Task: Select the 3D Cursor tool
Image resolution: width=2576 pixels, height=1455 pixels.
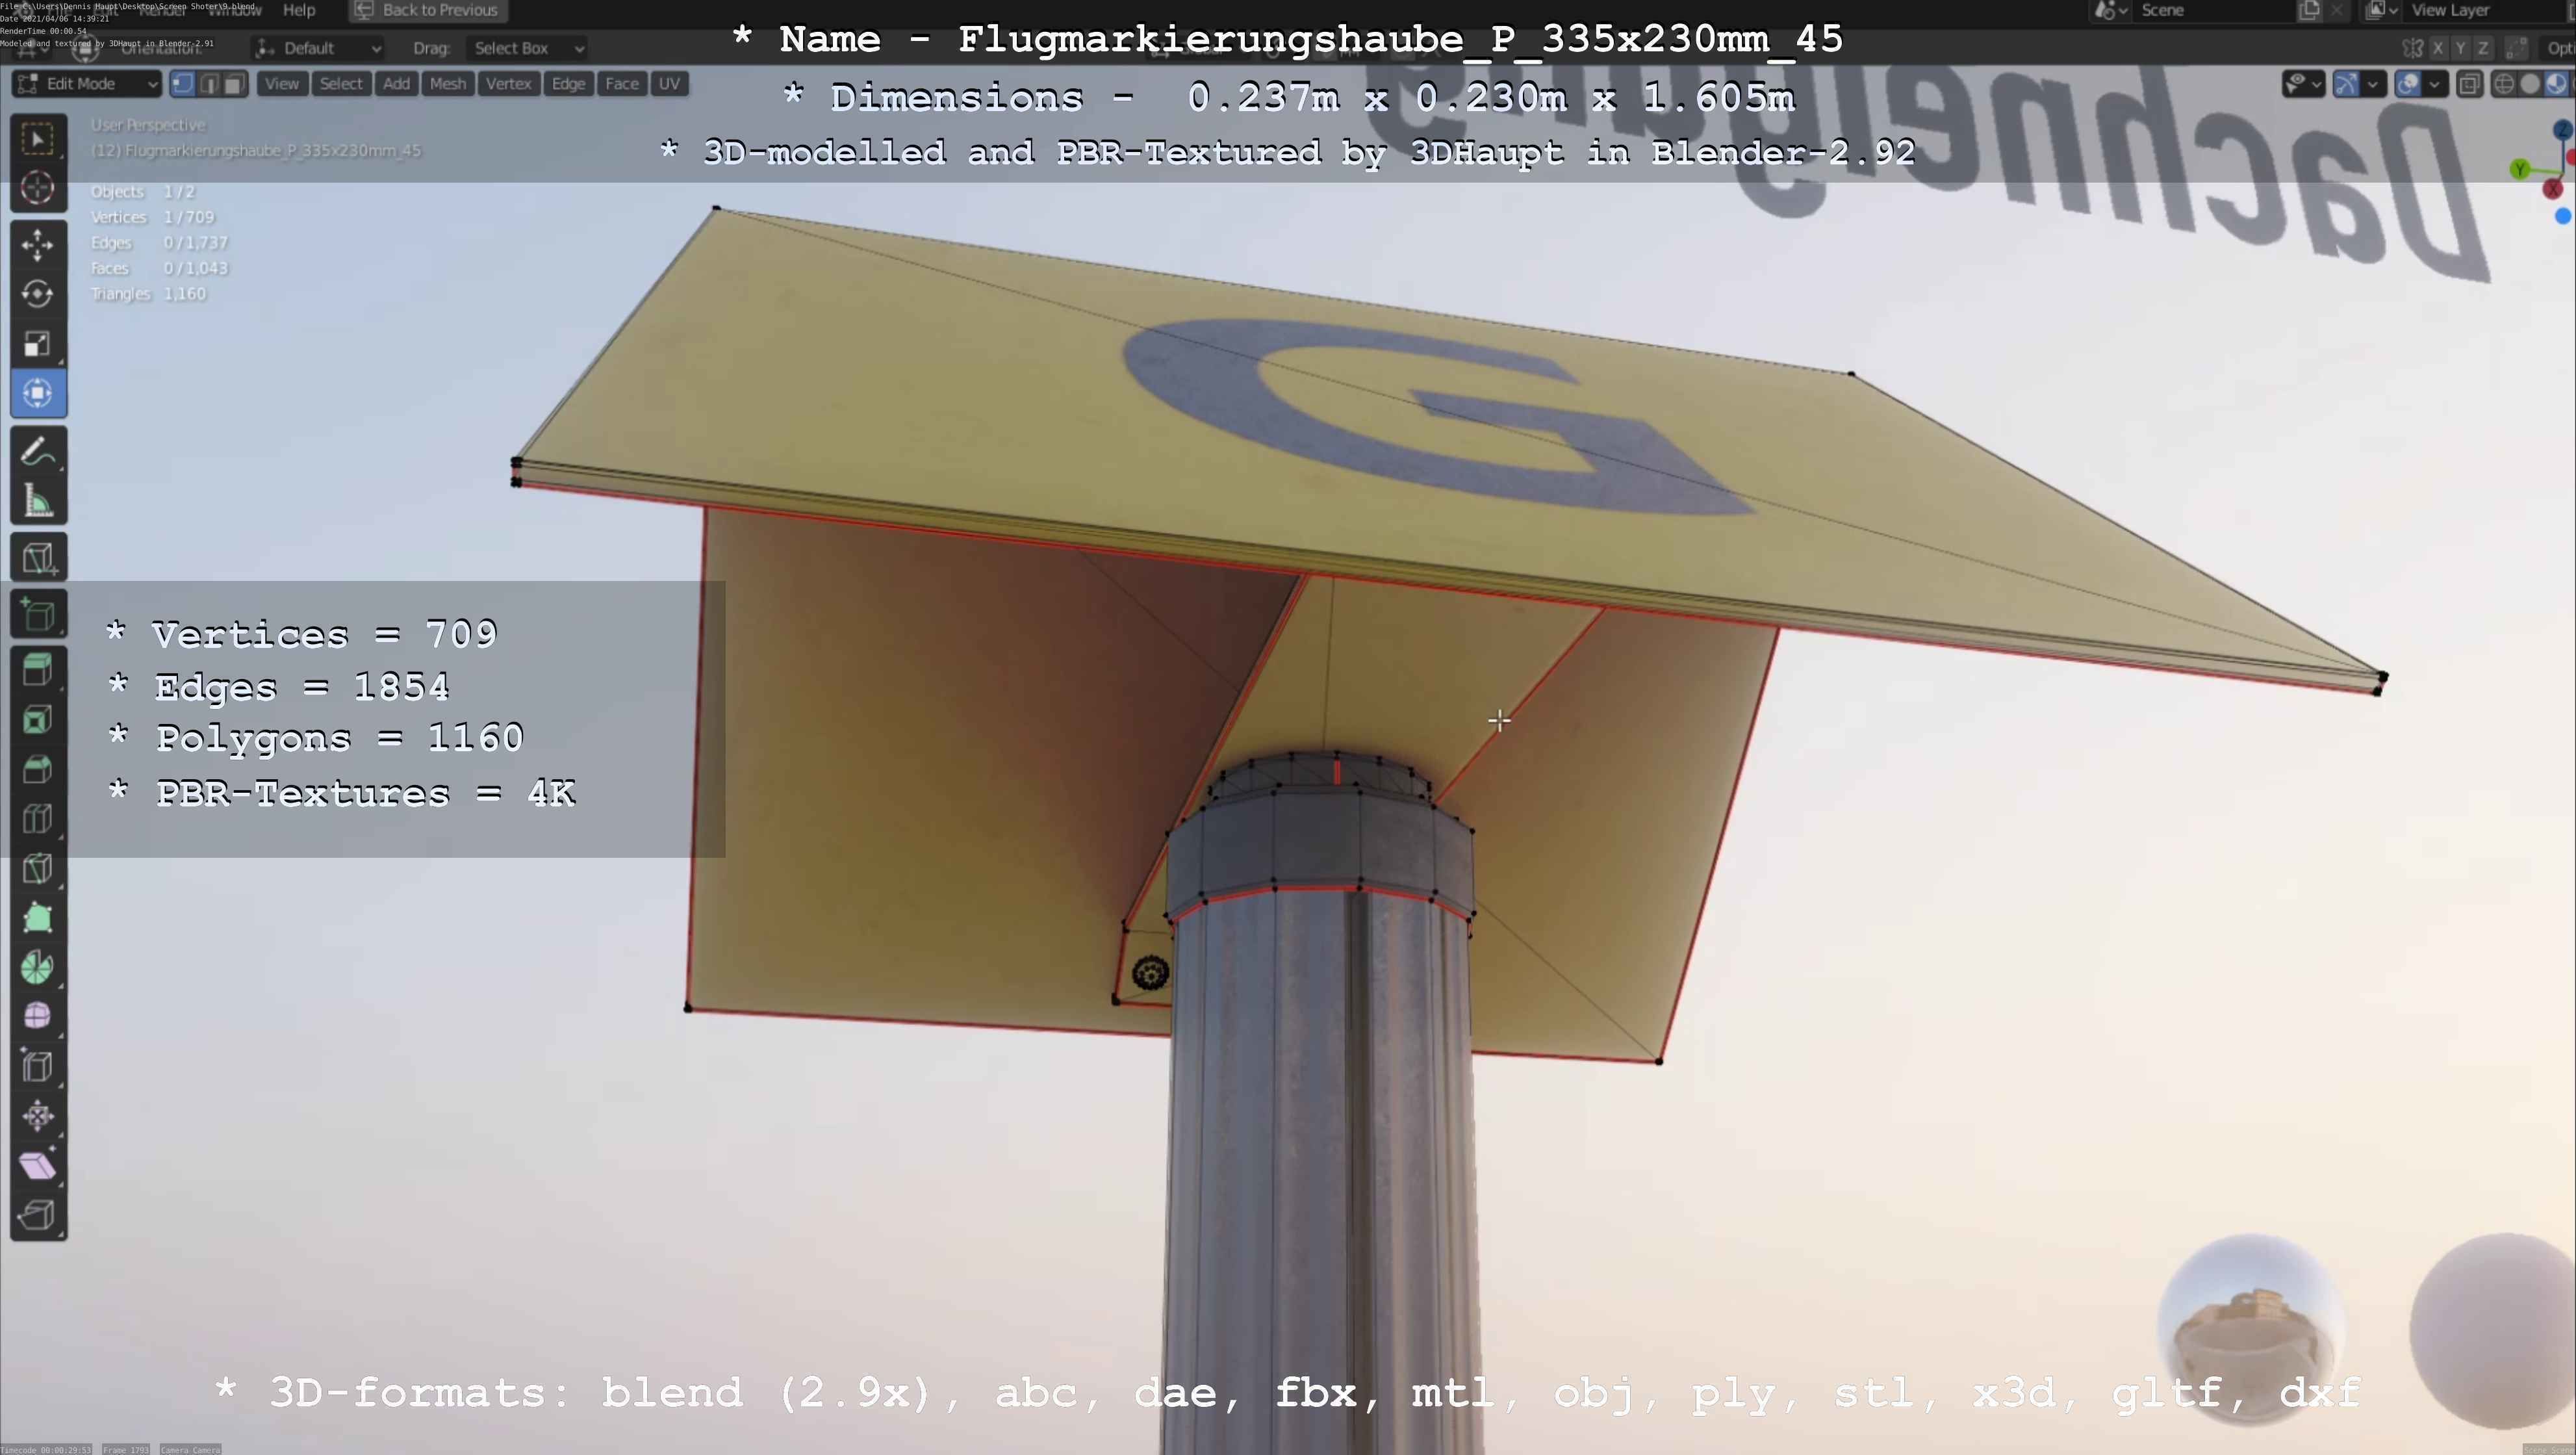Action: 38,188
